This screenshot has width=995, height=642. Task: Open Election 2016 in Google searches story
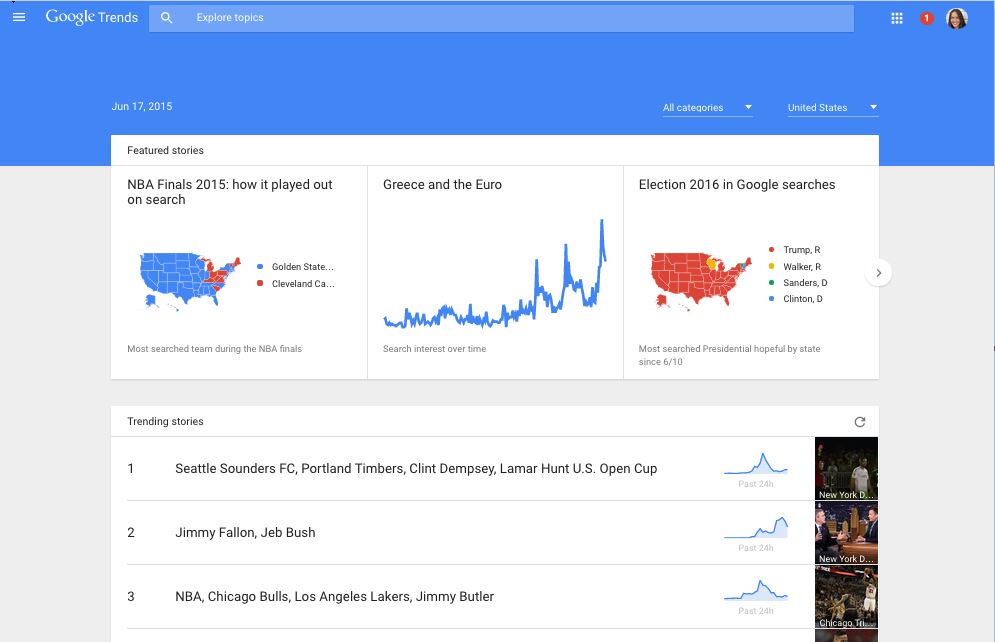click(751, 273)
